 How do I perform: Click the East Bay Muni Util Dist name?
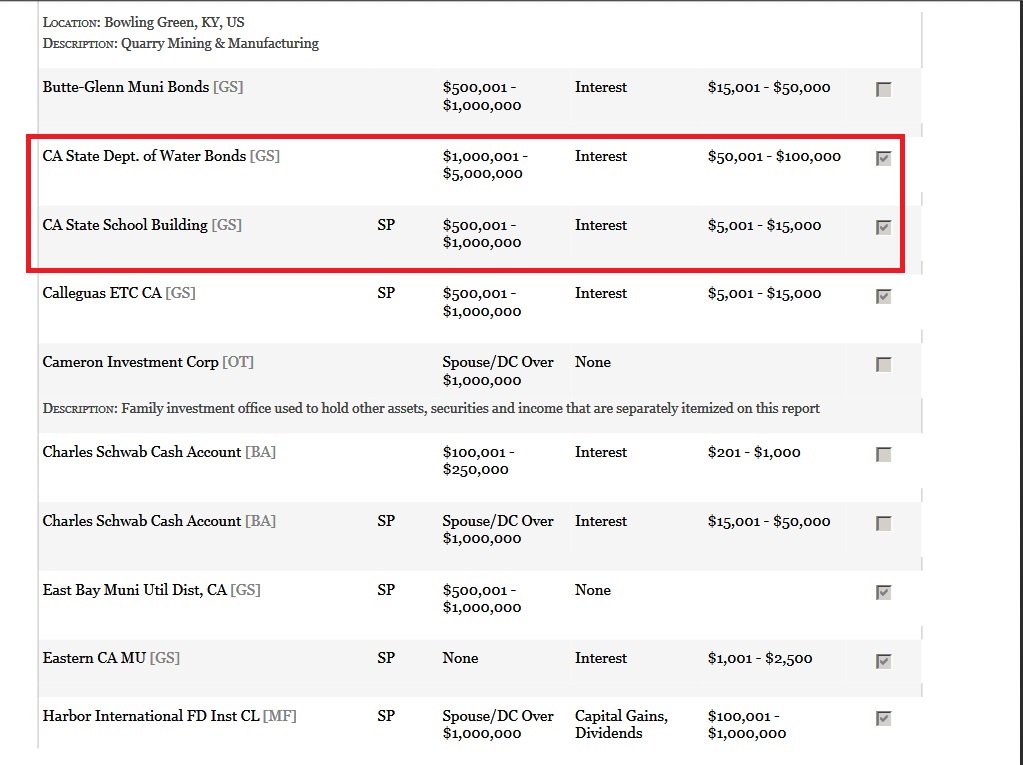coord(134,590)
